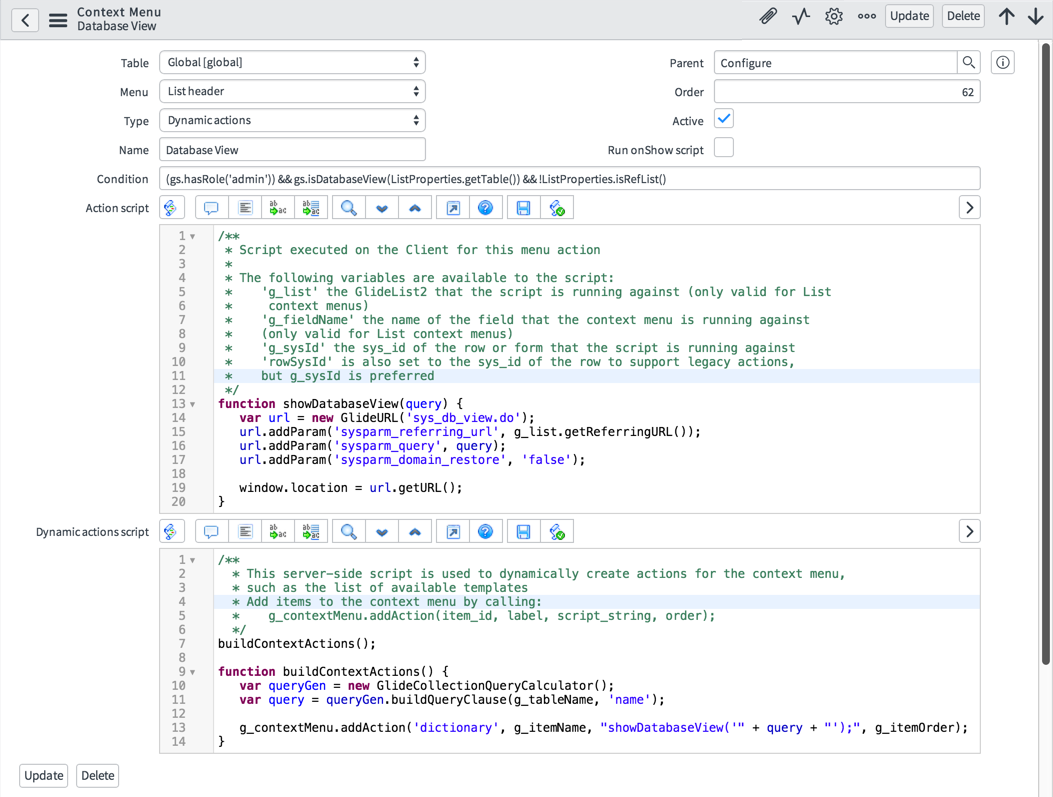
Task: Fold comment at Dynamic actions script line 1
Action: click(x=193, y=560)
